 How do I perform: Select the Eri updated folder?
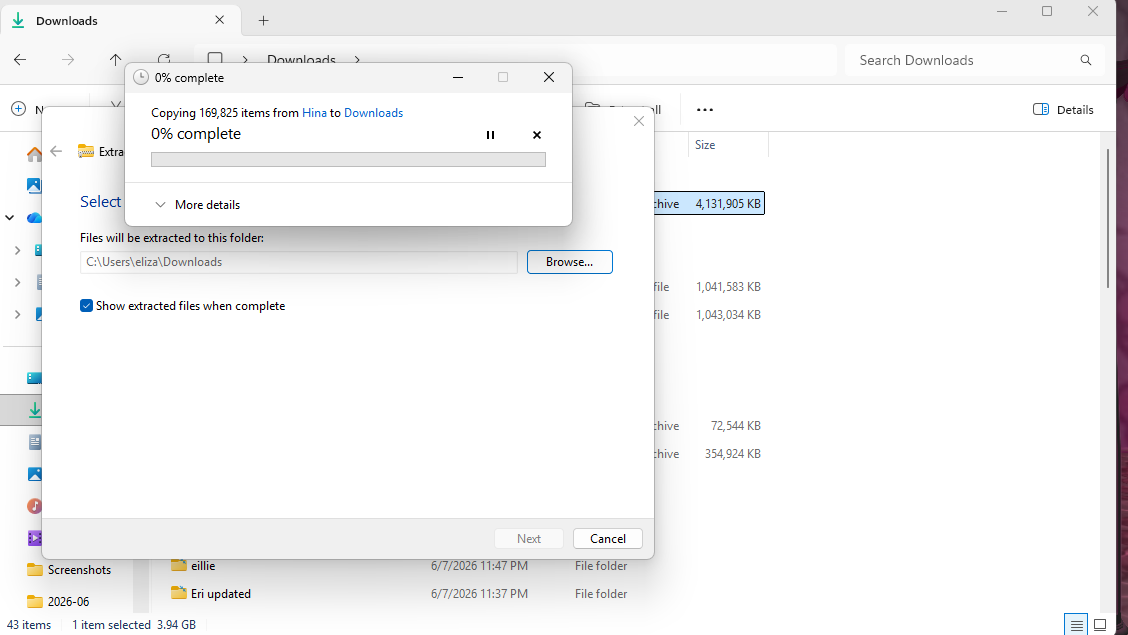click(221, 594)
